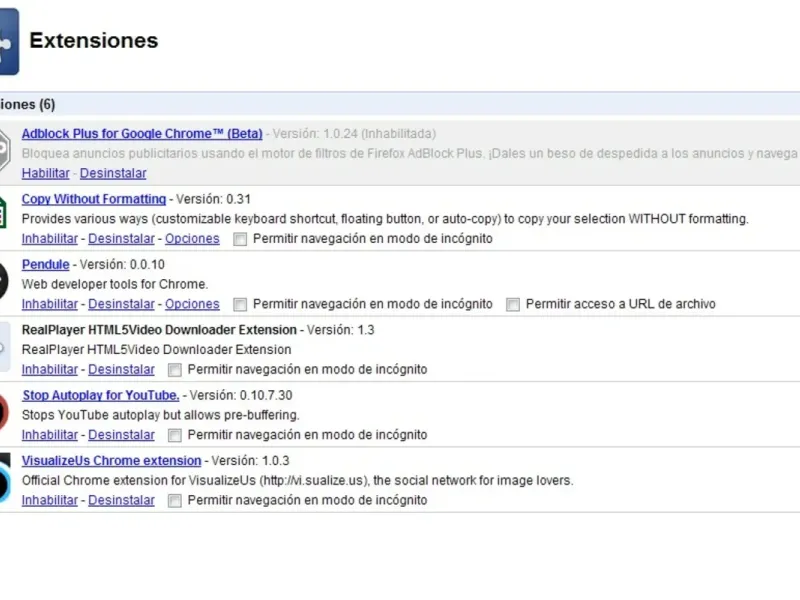Click the Copy Without Formatting description text
The image size is (800, 600).
pyautogui.click(x=385, y=219)
